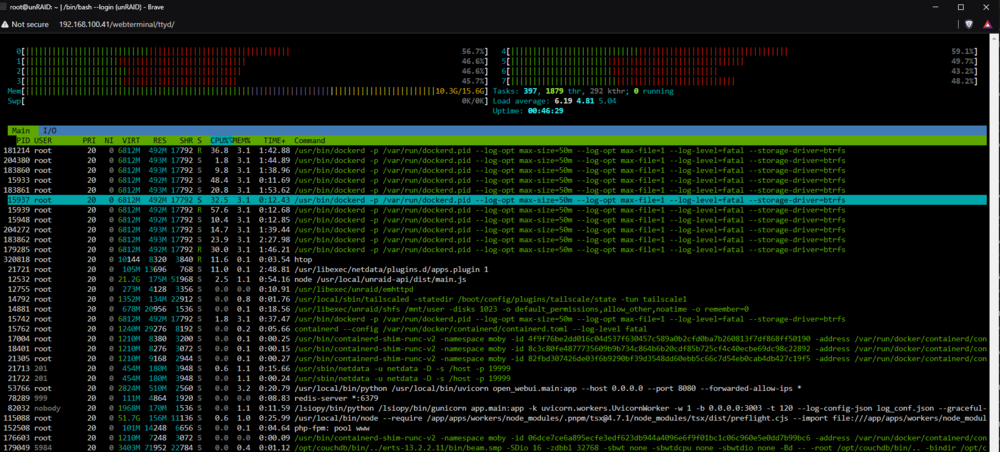Viewport: 1000px width, 452px height.
Task: Open the Brave Rewards triangle icon
Action: pyautogui.click(x=989, y=24)
